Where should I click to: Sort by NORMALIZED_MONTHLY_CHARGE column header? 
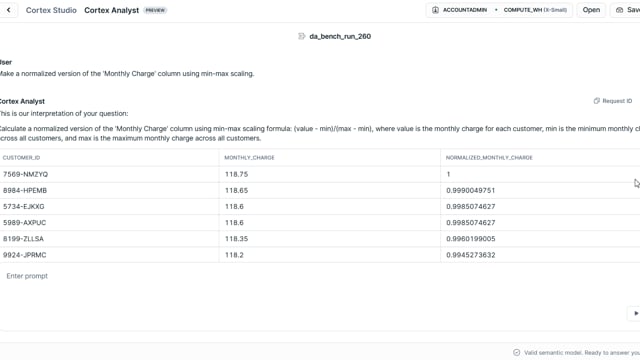coord(489,158)
